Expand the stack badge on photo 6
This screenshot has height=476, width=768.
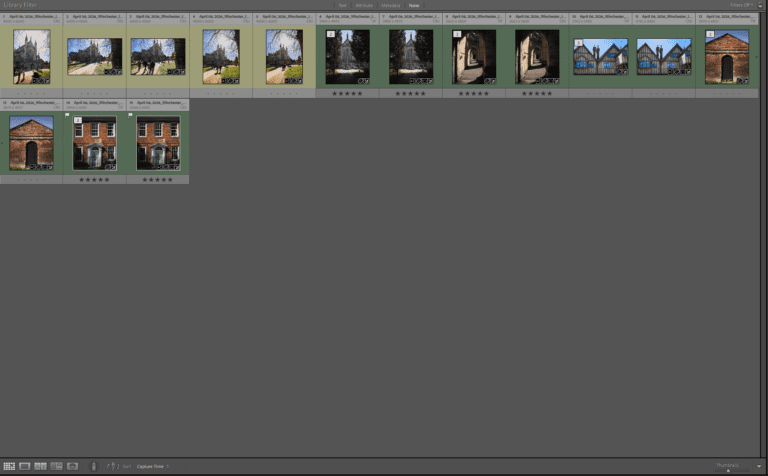tap(331, 34)
